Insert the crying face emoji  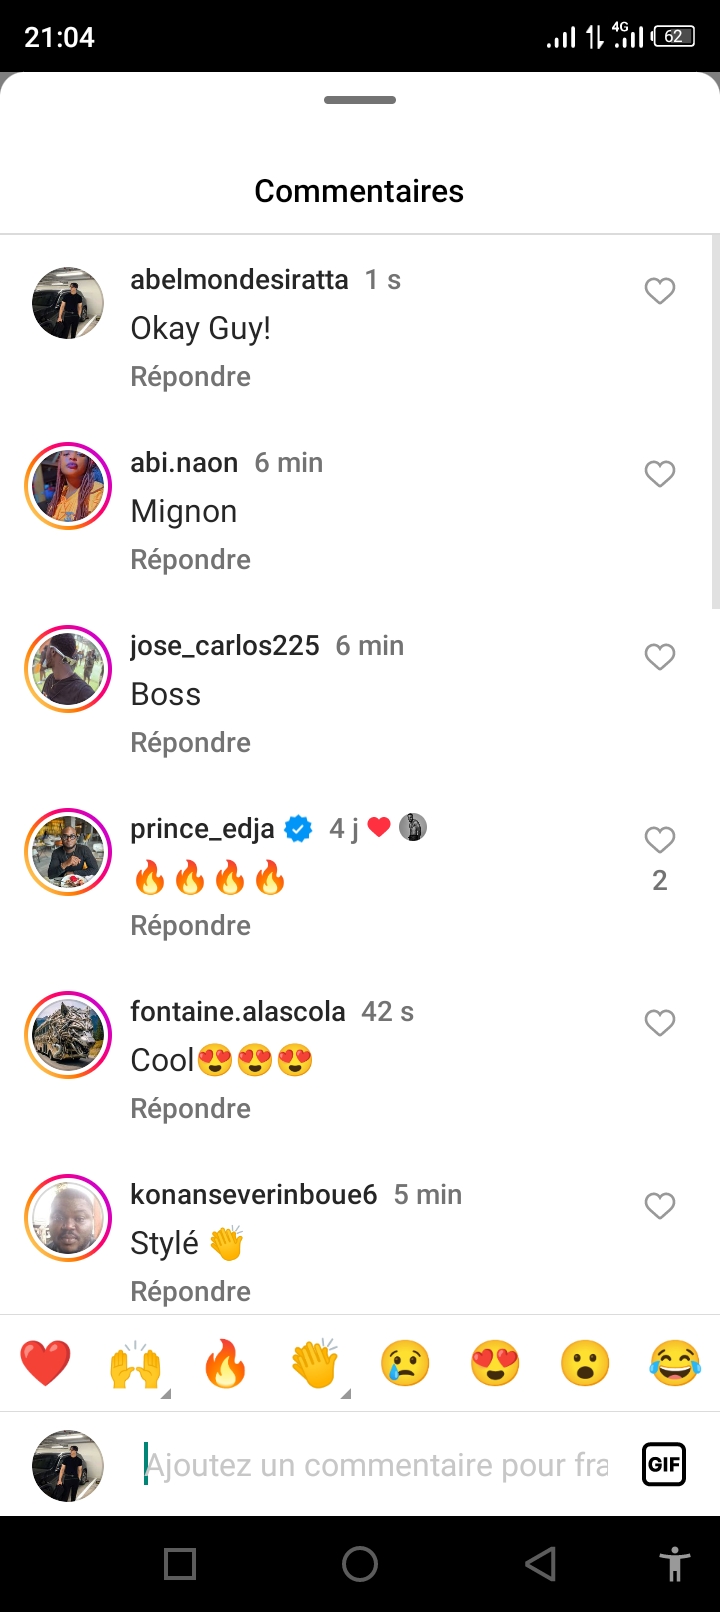pos(405,1364)
